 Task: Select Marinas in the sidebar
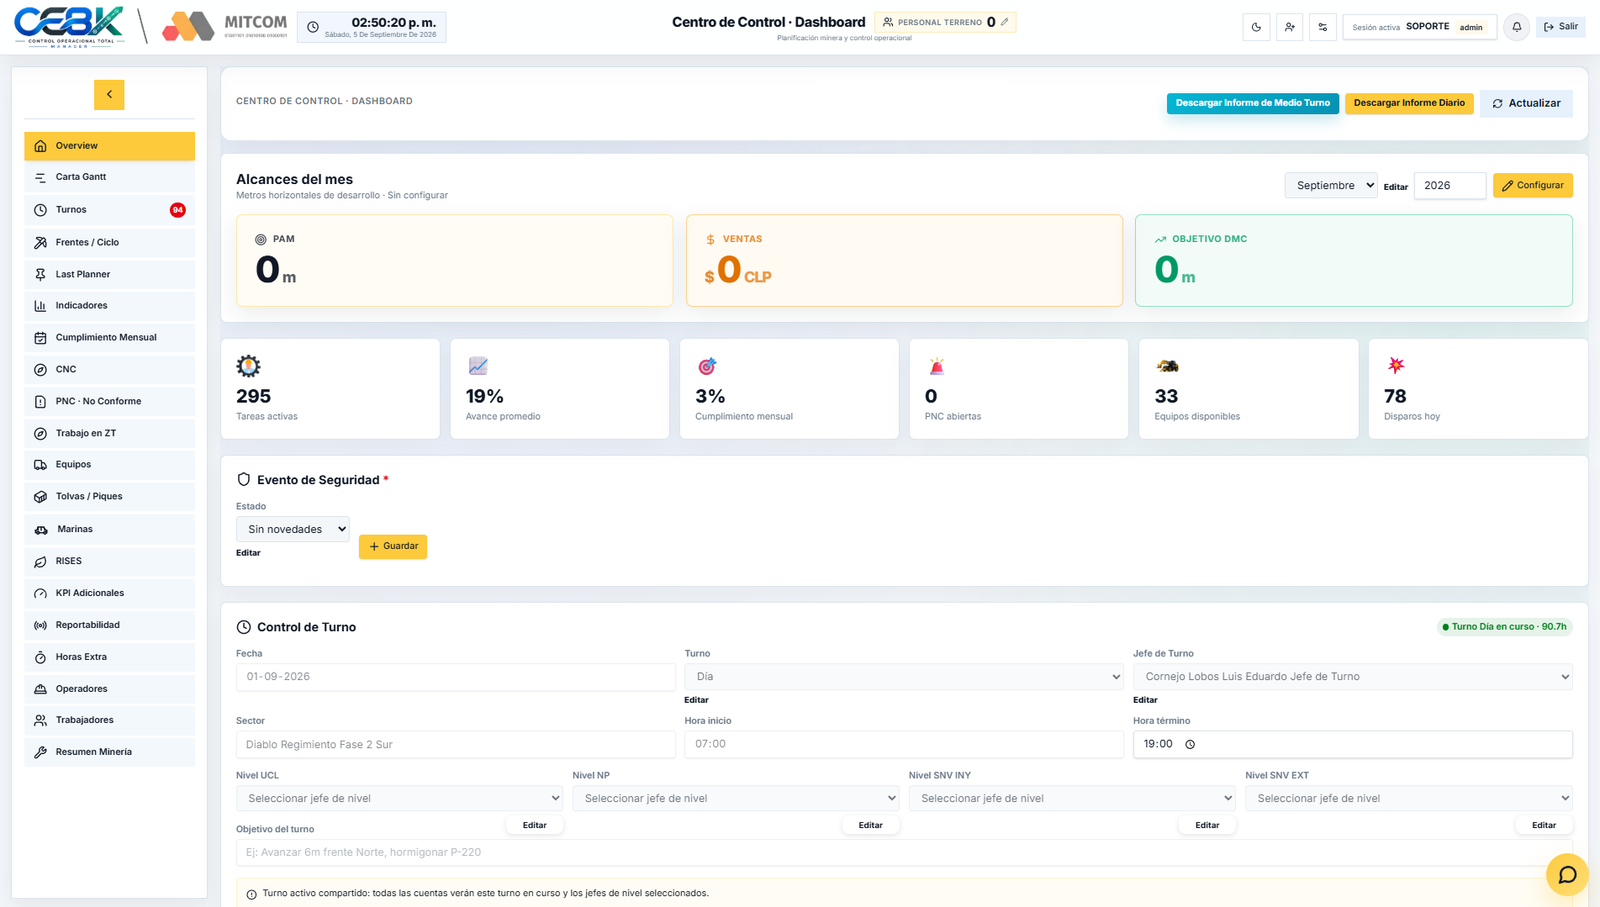pyautogui.click(x=109, y=529)
